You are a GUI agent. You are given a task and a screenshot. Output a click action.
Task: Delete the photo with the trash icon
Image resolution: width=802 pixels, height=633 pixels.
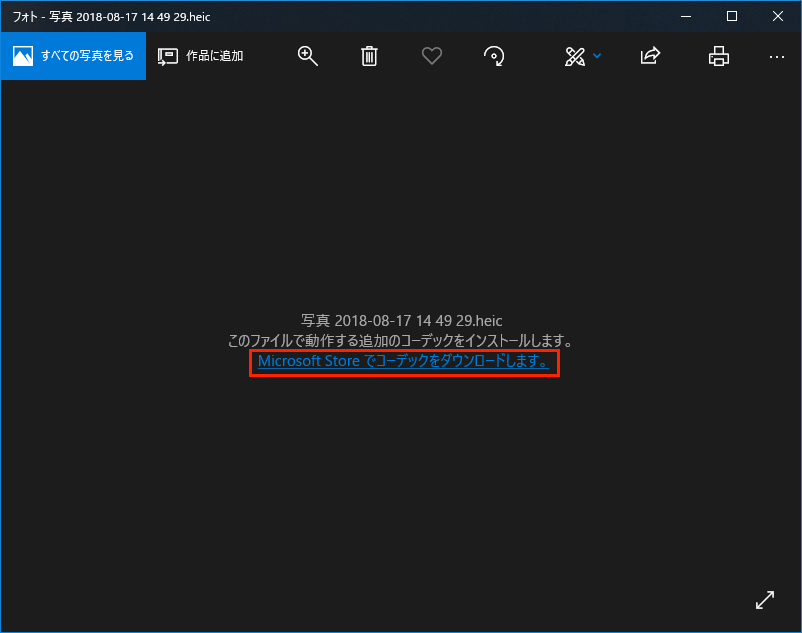pyautogui.click(x=369, y=56)
